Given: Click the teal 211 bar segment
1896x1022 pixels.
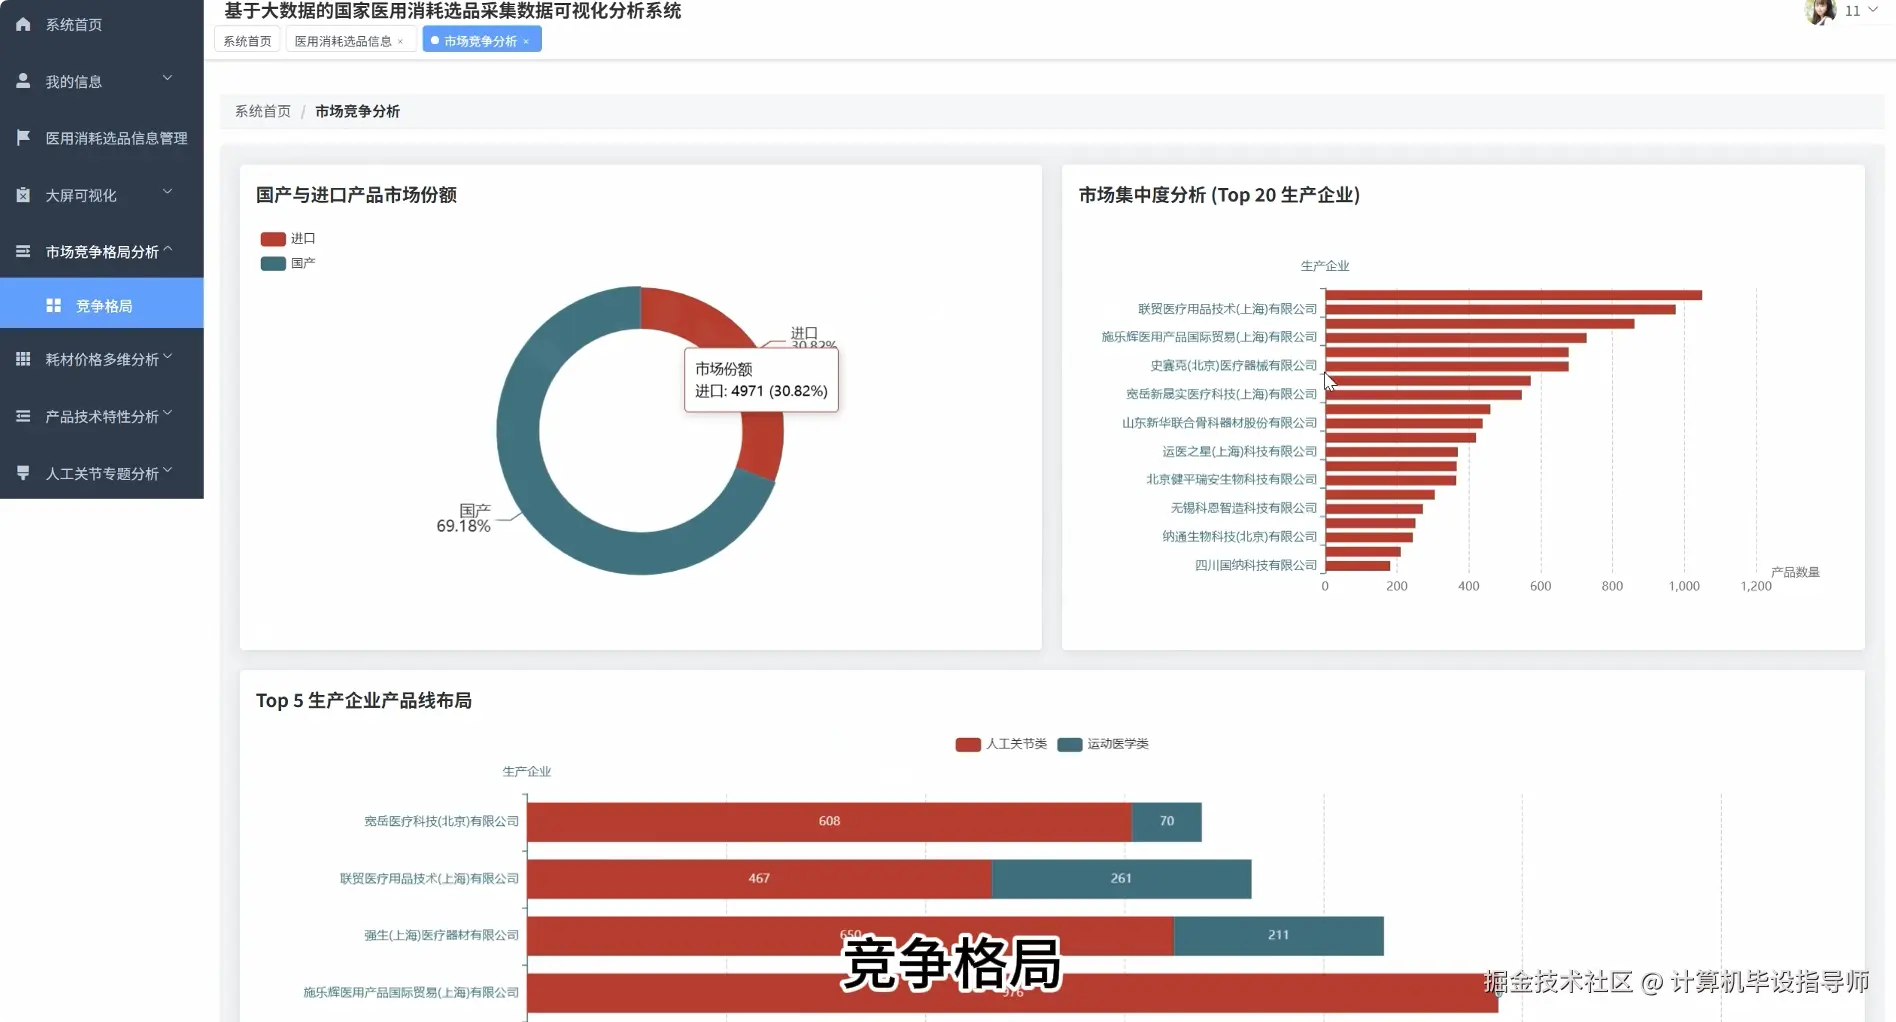Looking at the screenshot, I should tap(1279, 935).
